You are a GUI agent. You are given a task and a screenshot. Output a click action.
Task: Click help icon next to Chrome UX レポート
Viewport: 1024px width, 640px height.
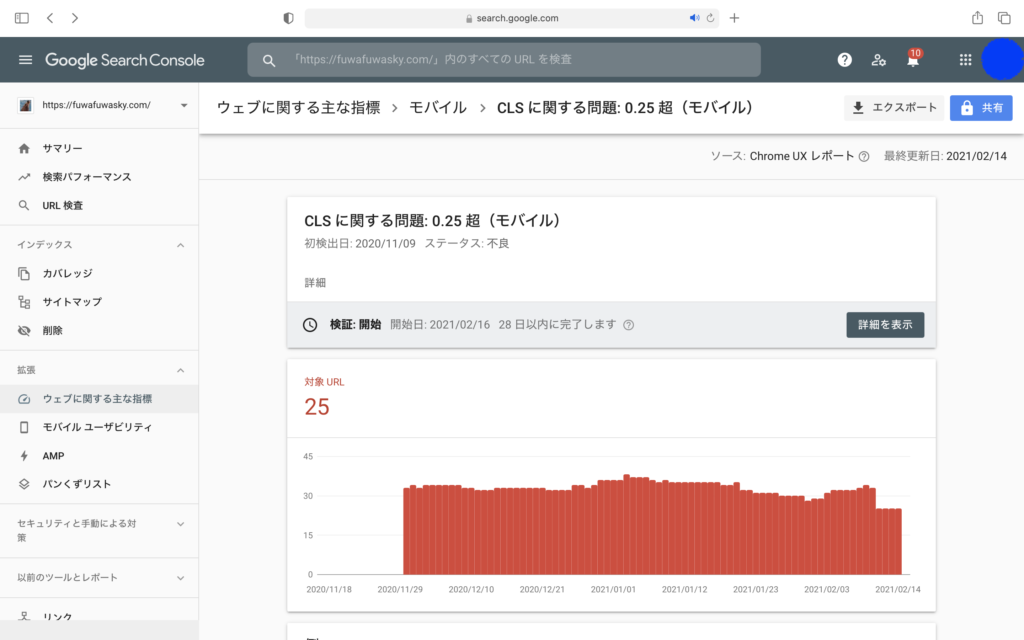coord(863,157)
